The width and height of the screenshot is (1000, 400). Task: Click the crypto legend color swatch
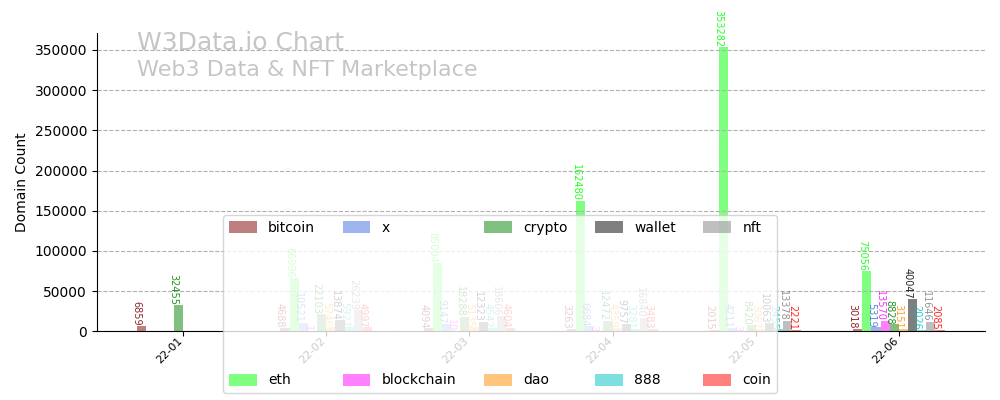[499, 228]
